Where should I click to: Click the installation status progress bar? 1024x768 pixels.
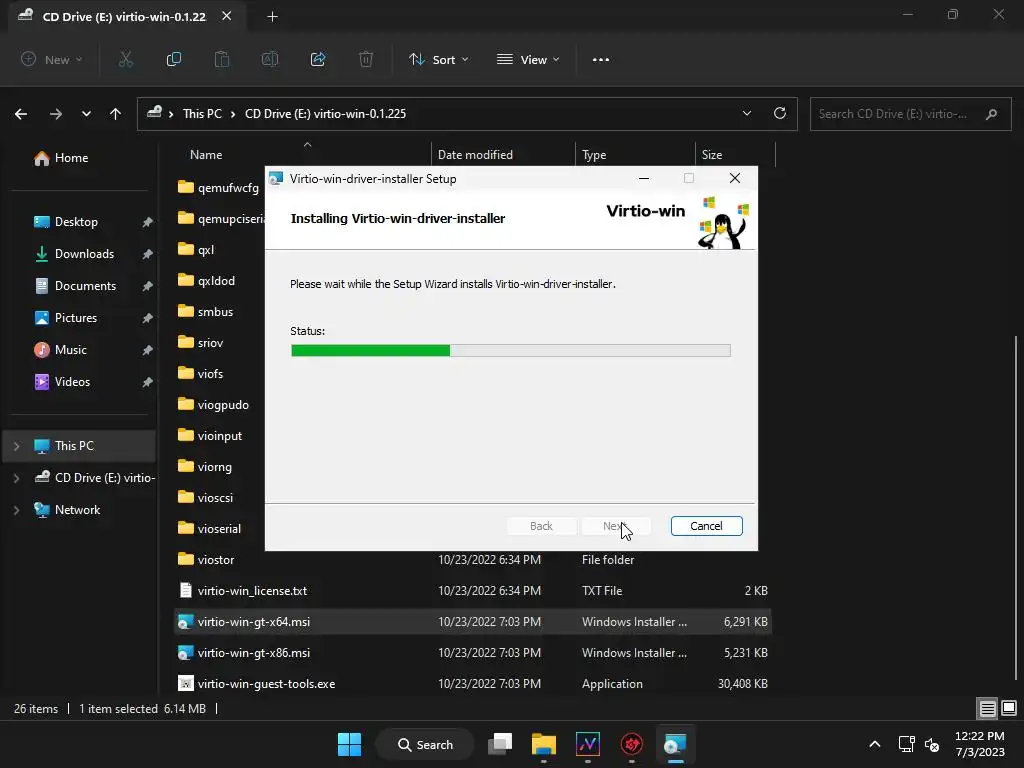[511, 351]
